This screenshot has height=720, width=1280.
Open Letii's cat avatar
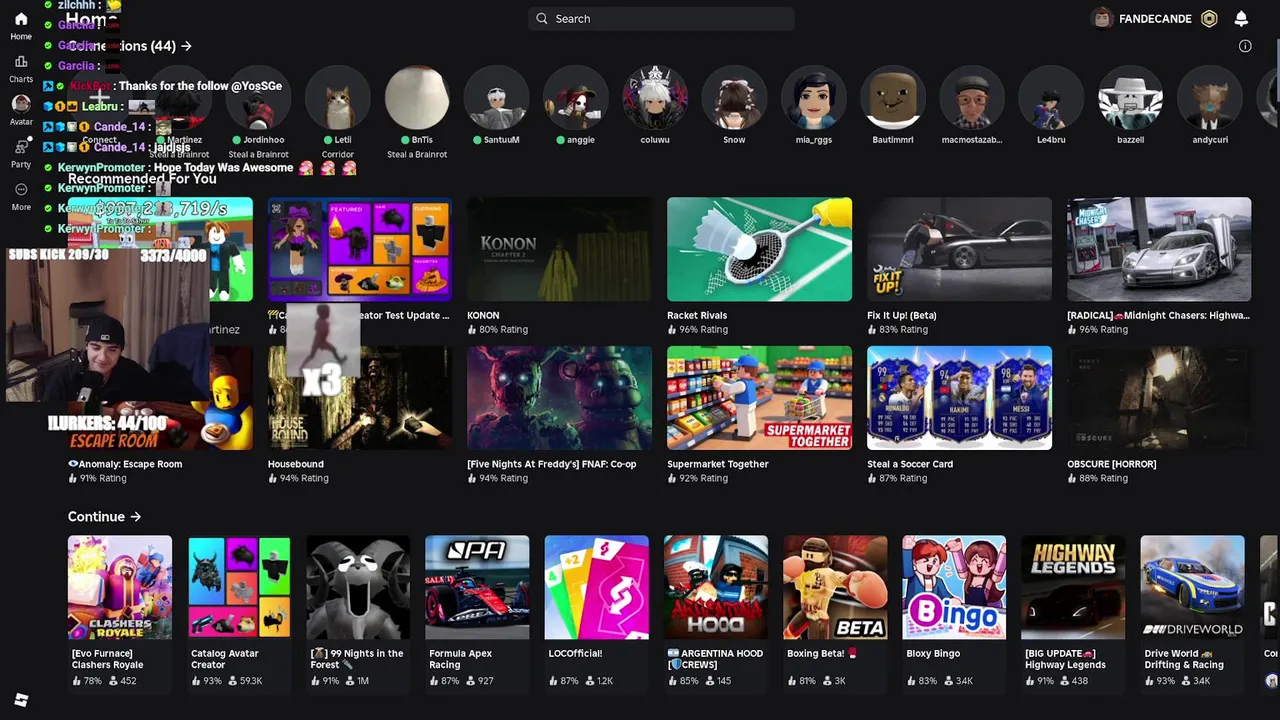[338, 100]
